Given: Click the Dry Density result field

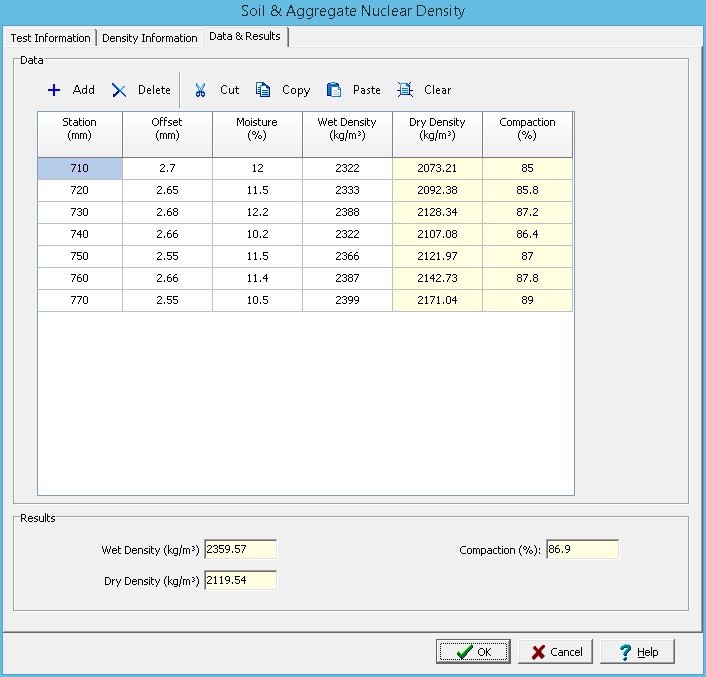Looking at the screenshot, I should 240,580.
